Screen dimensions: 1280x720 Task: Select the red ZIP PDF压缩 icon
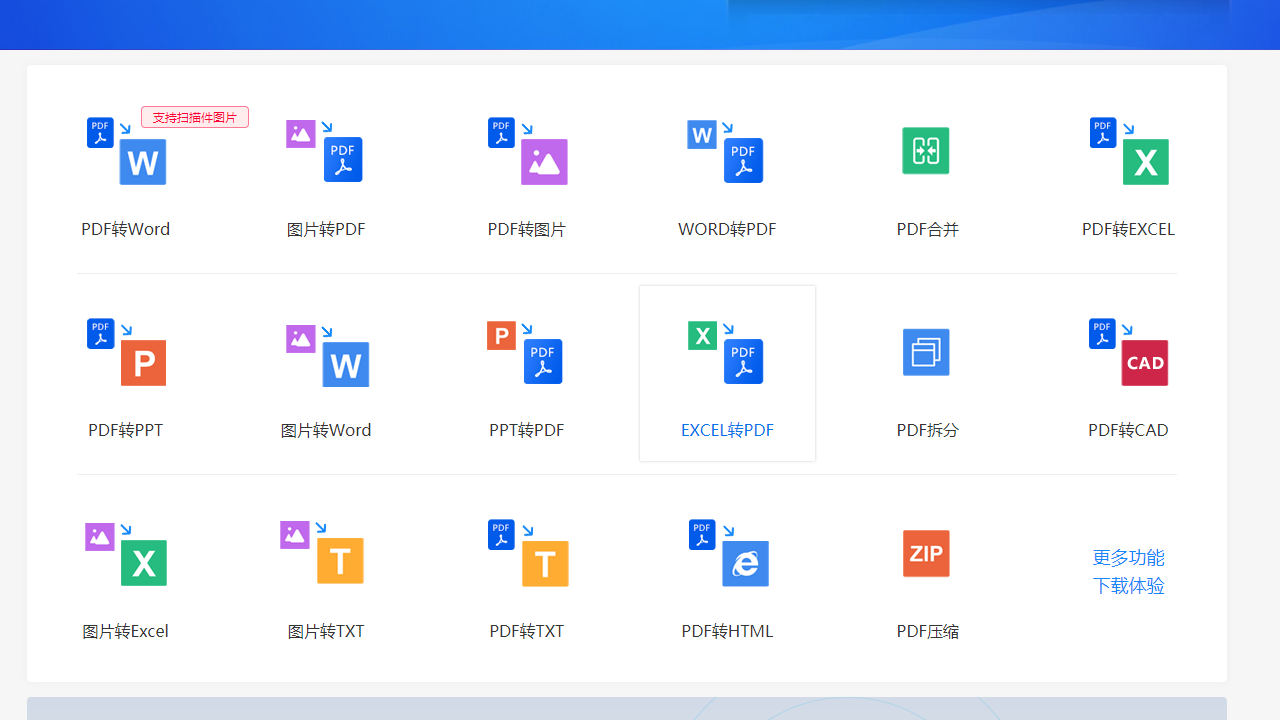tap(926, 553)
